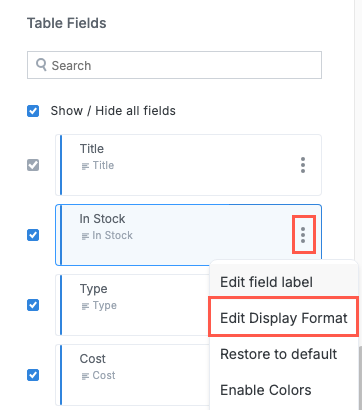The image size is (362, 410).
Task: Uncheck the Type field checkbox
Action: pos(33,305)
